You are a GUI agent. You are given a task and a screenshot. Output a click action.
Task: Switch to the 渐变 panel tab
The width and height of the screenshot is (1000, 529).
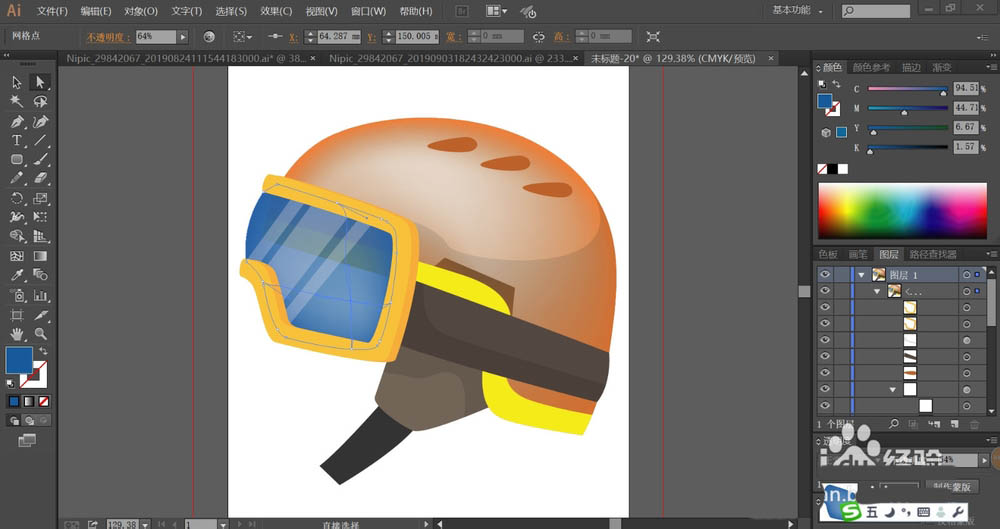click(x=942, y=67)
